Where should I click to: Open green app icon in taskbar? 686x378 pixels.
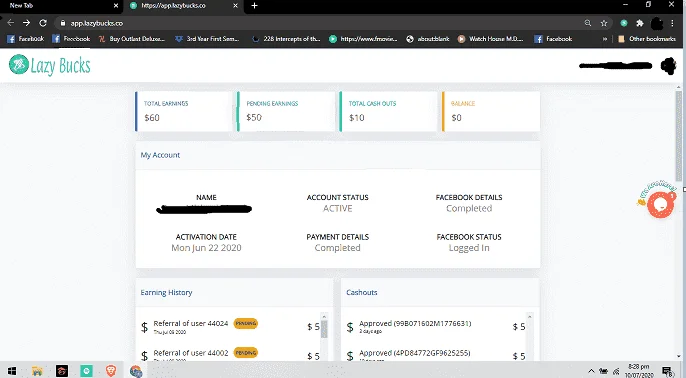point(87,371)
